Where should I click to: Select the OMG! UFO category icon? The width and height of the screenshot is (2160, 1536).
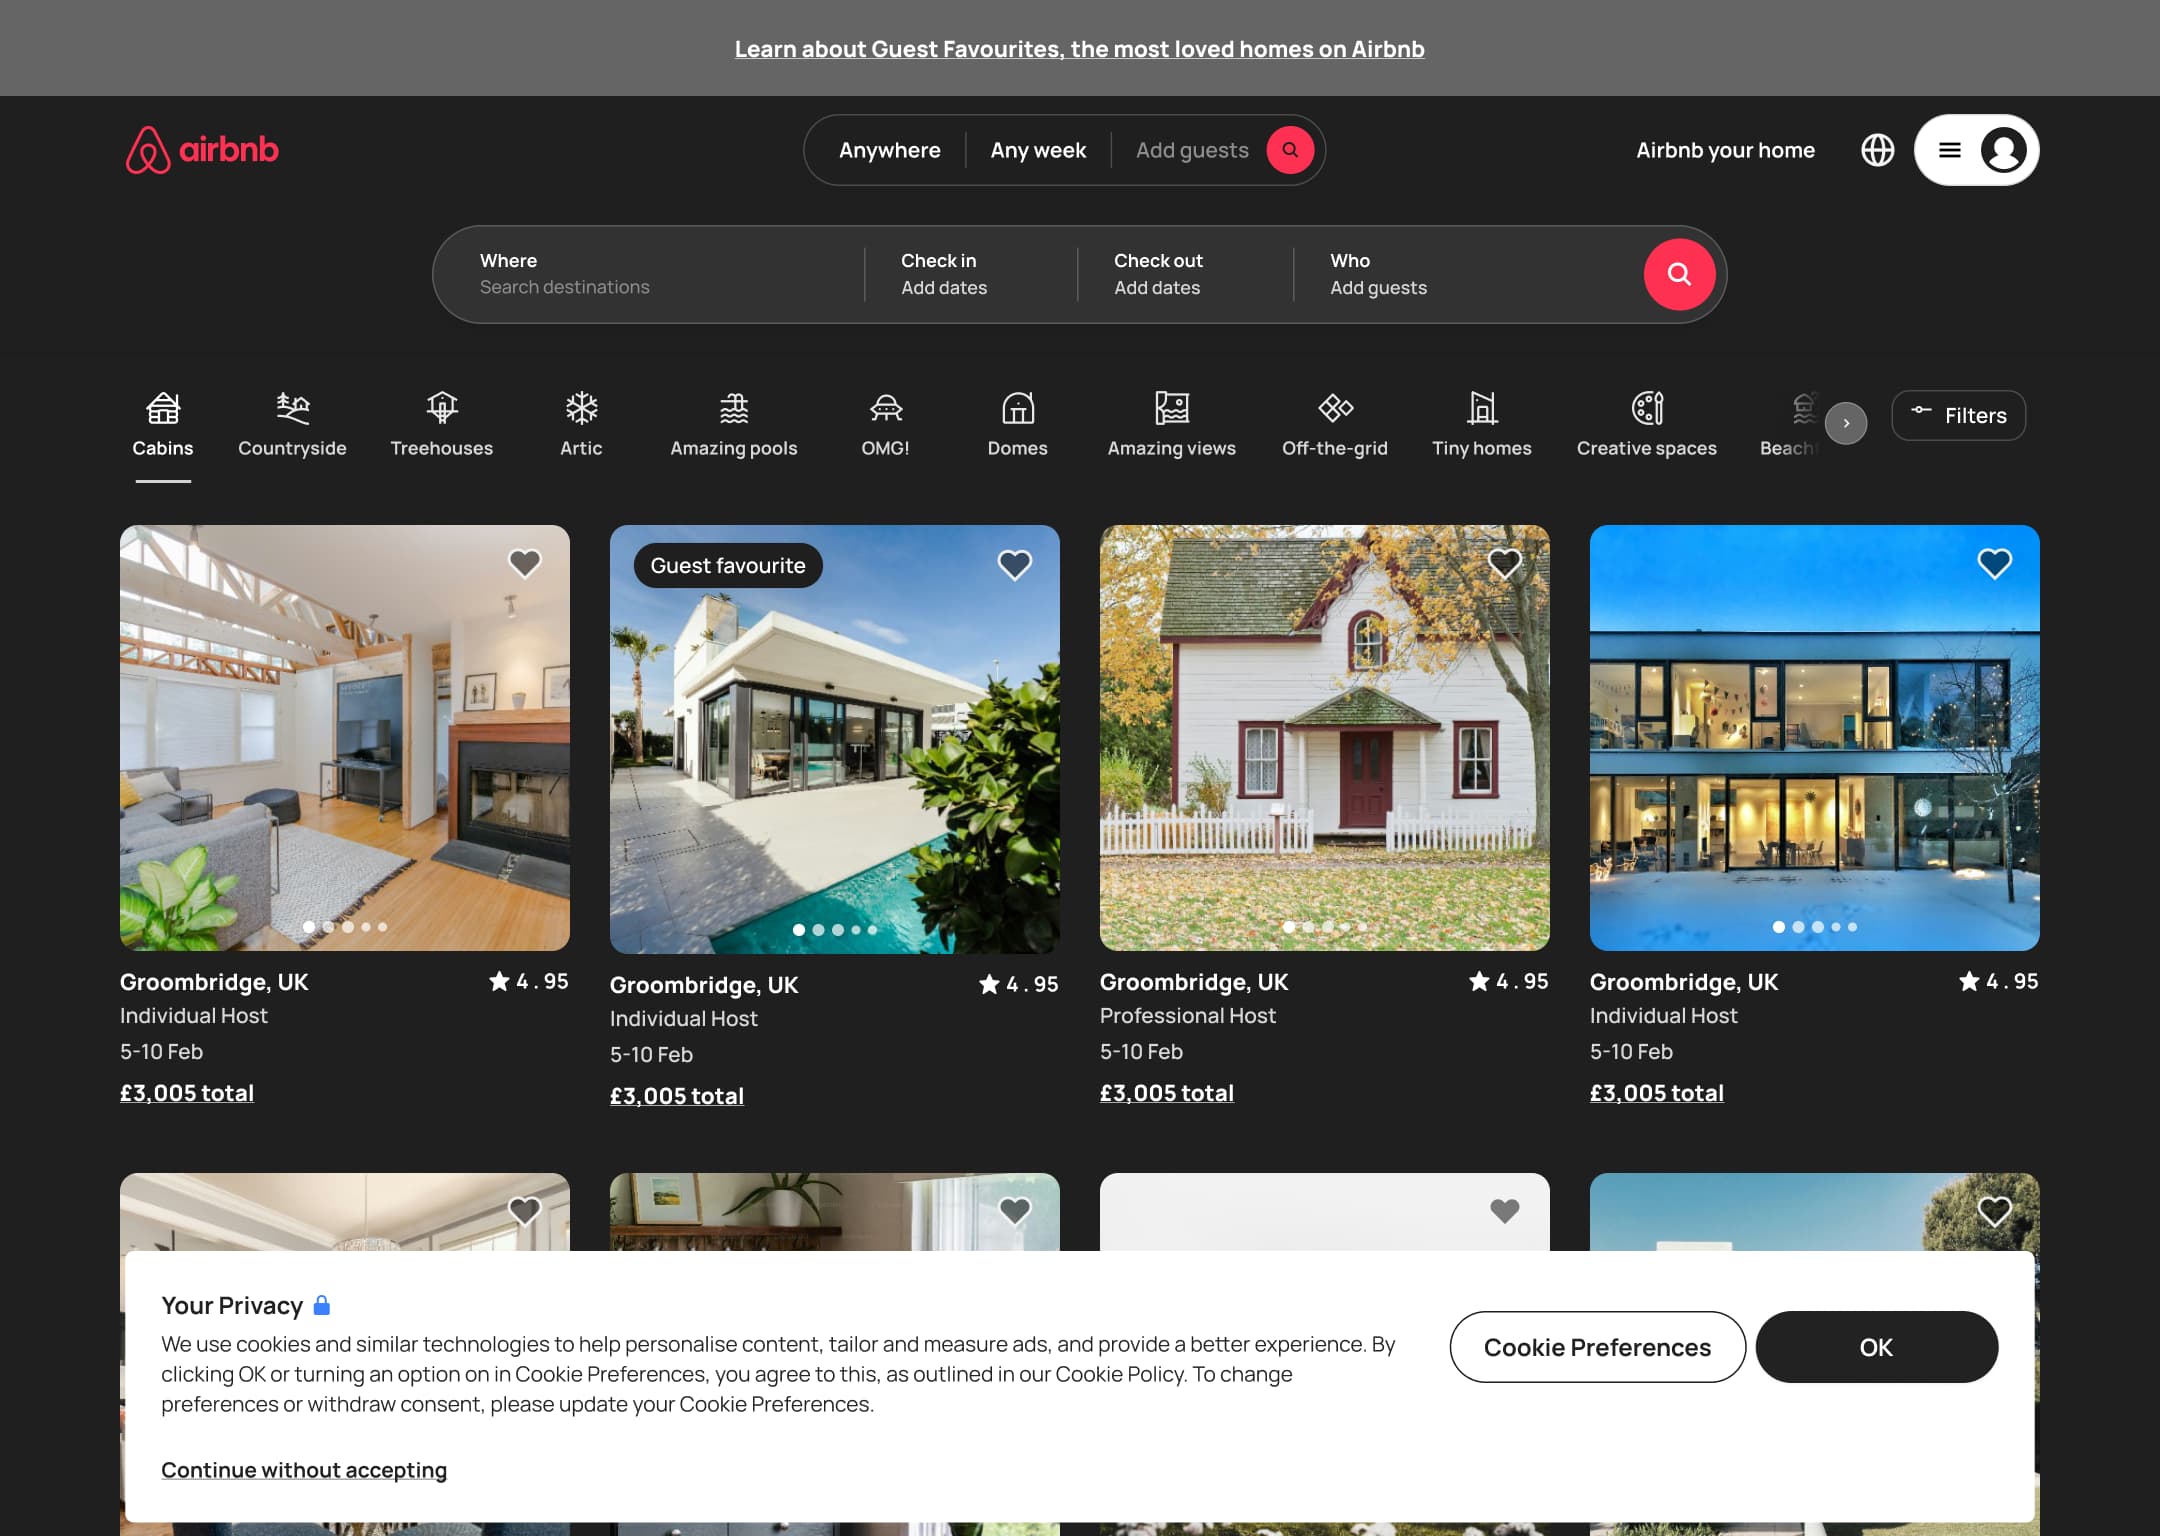886,408
